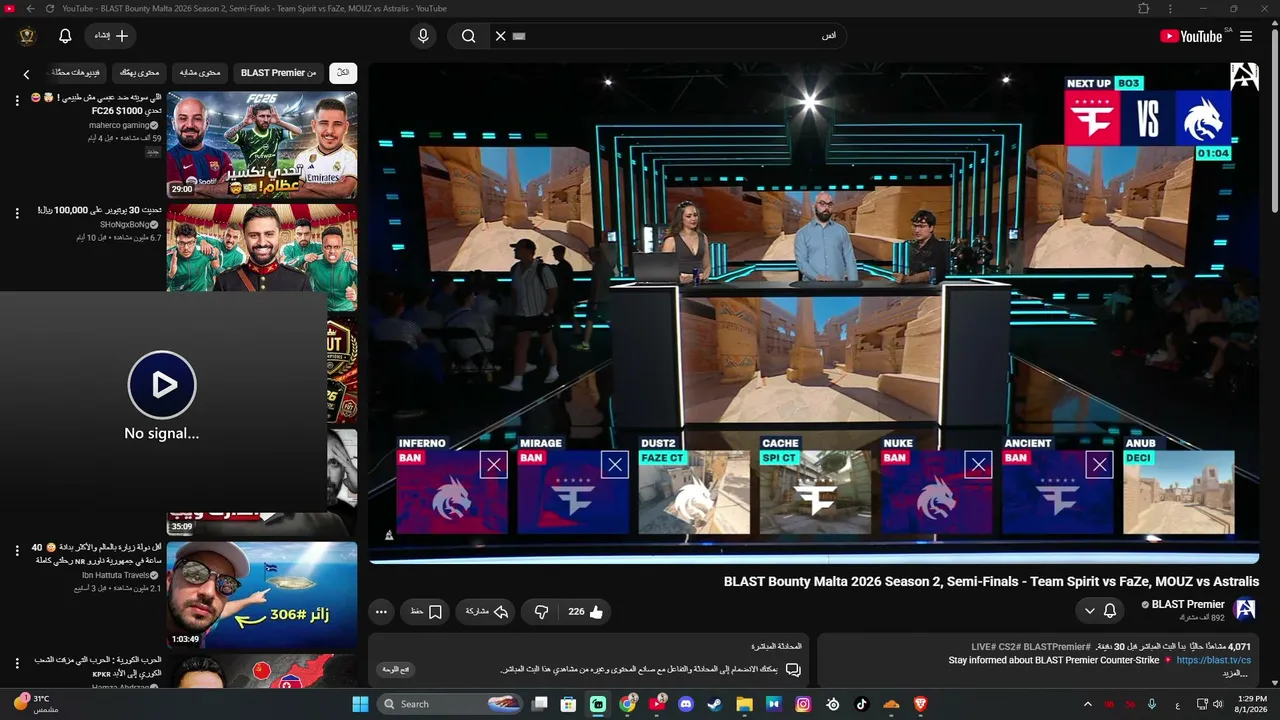Clear the search box text
Screen dimensions: 1280x720
click(x=501, y=36)
